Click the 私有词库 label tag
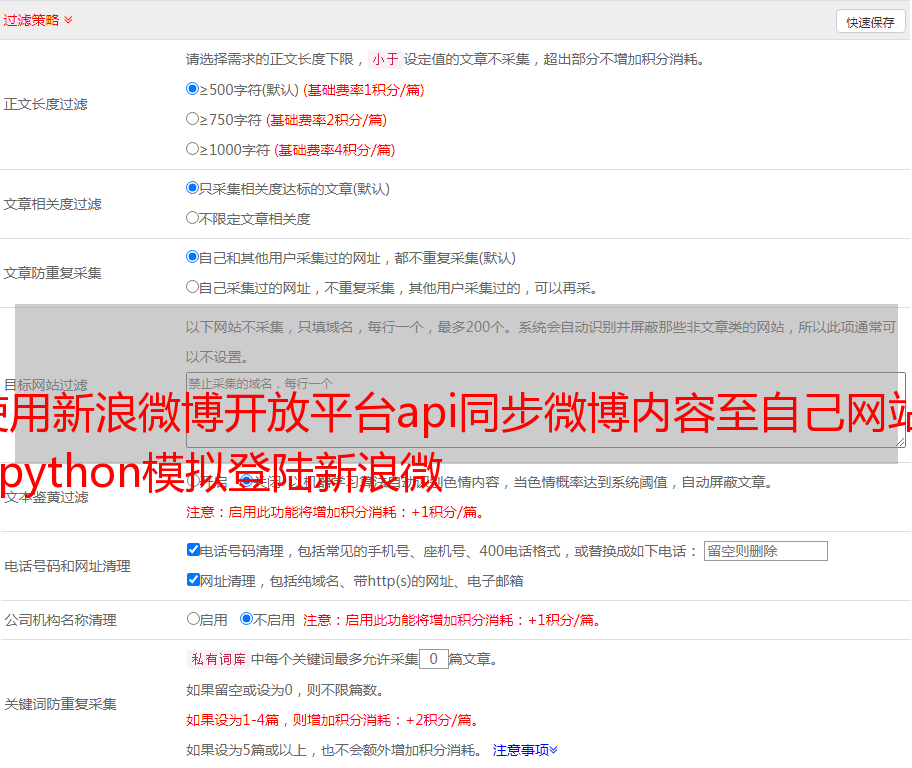Viewport: 912px width, 768px height. (x=216, y=659)
